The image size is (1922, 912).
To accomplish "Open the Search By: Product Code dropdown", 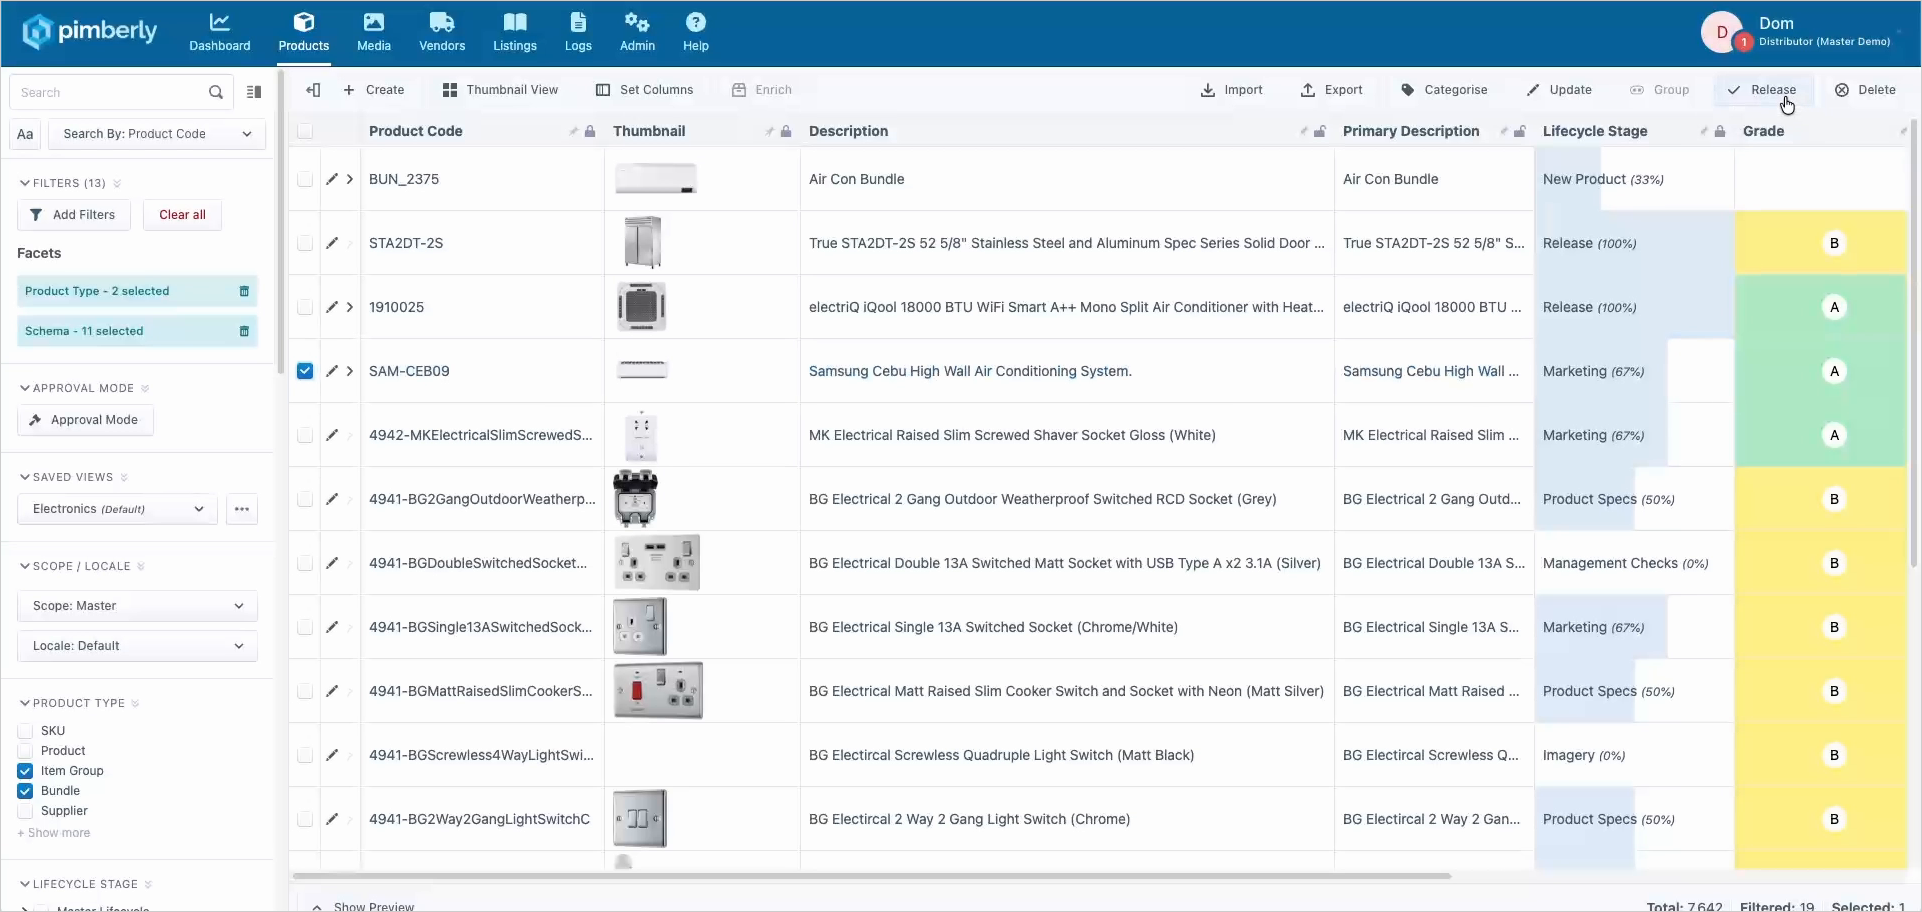I will pos(157,134).
